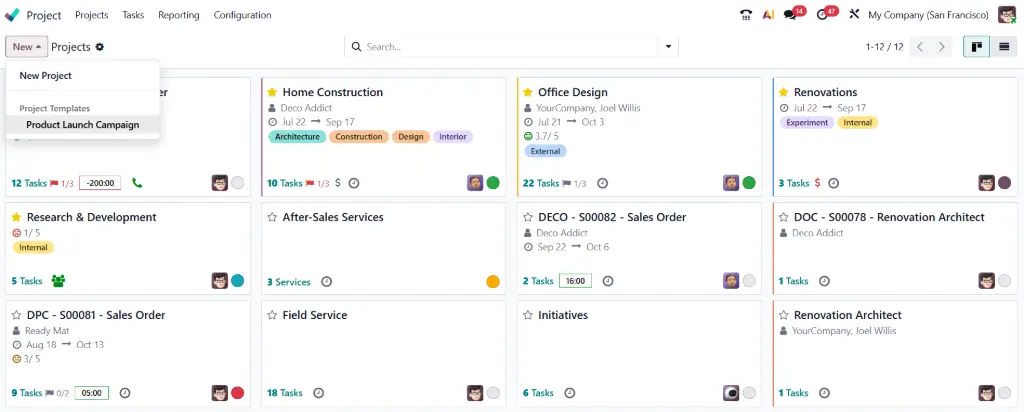The image size is (1024, 412).
Task: Switch to List view
Action: pos(1004,47)
